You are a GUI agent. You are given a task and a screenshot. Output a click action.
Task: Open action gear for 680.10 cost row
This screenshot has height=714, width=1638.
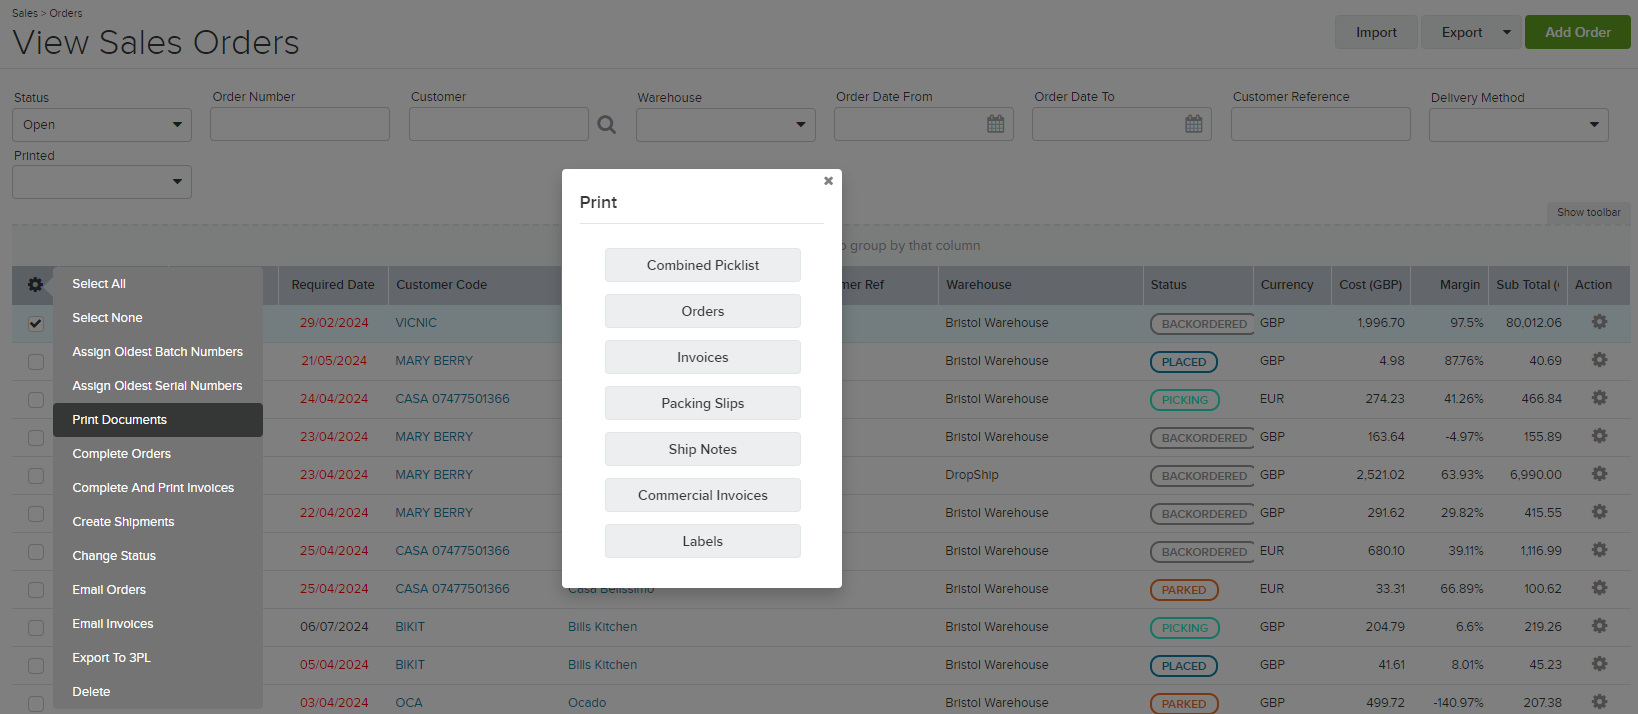click(1599, 550)
